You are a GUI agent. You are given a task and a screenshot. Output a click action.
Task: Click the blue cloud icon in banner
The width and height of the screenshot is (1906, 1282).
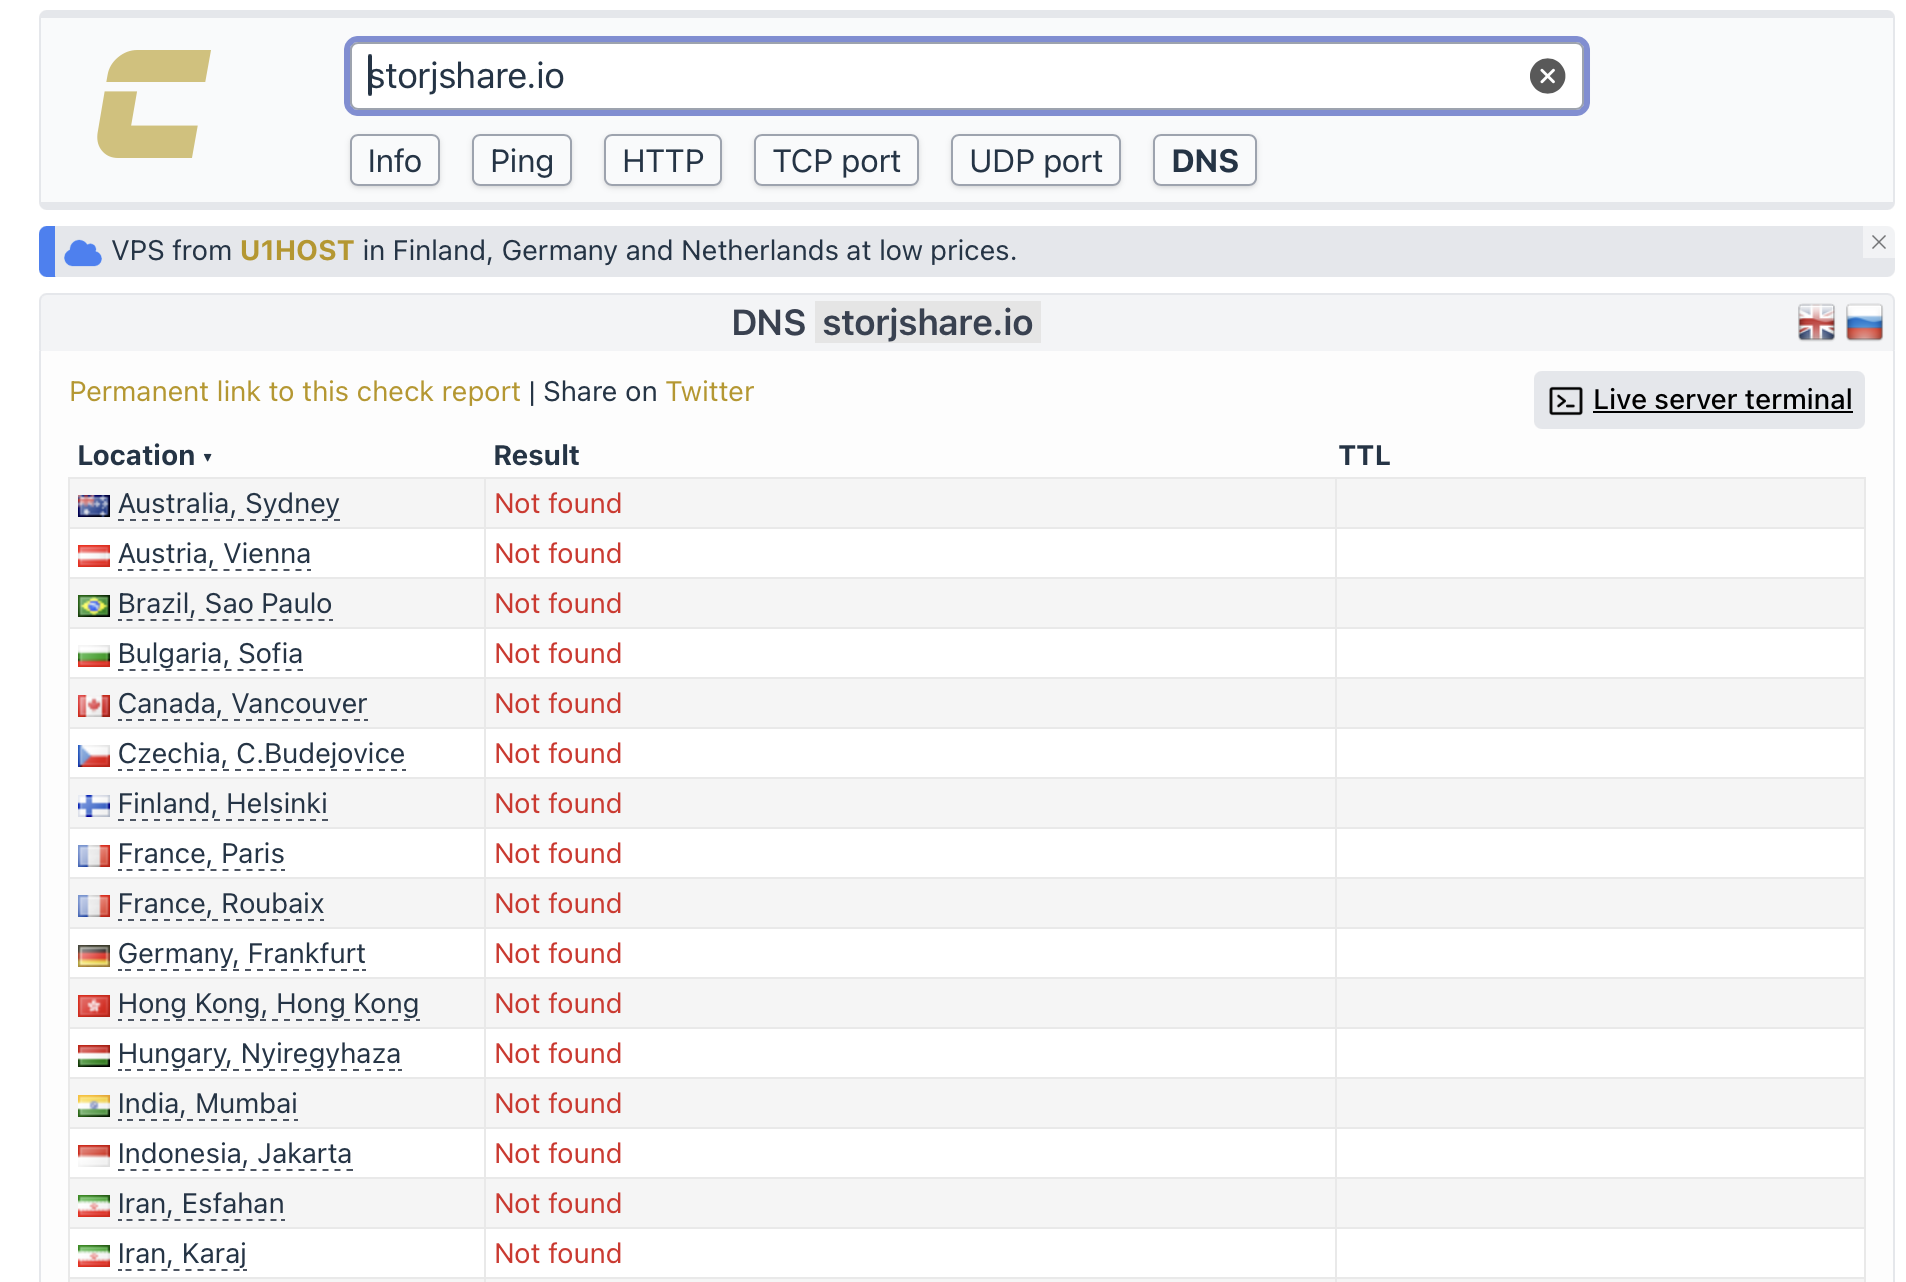83,252
